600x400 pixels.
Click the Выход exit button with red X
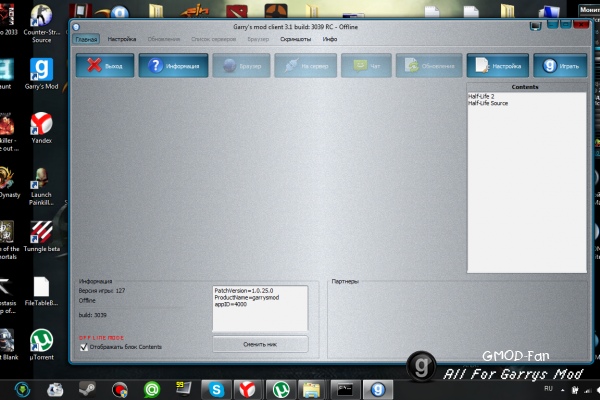coord(105,66)
